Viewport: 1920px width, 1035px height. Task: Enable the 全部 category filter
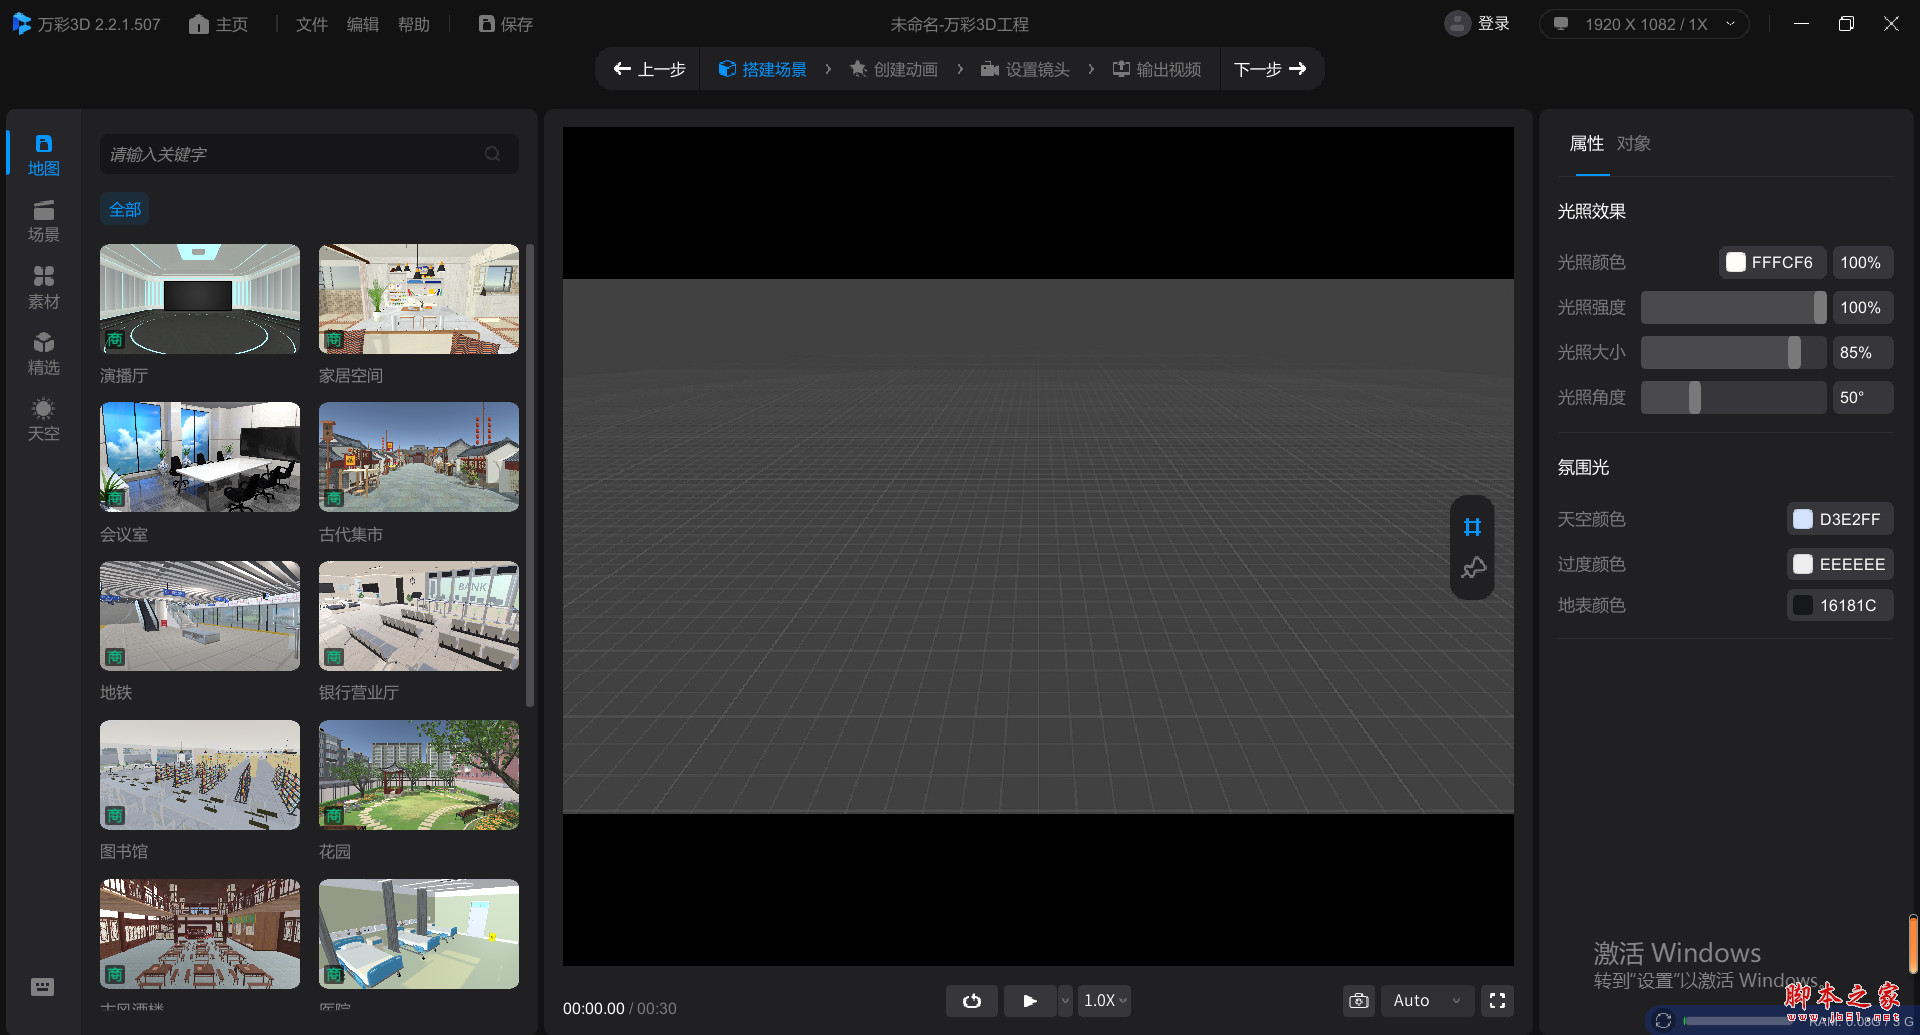pyautogui.click(x=124, y=209)
